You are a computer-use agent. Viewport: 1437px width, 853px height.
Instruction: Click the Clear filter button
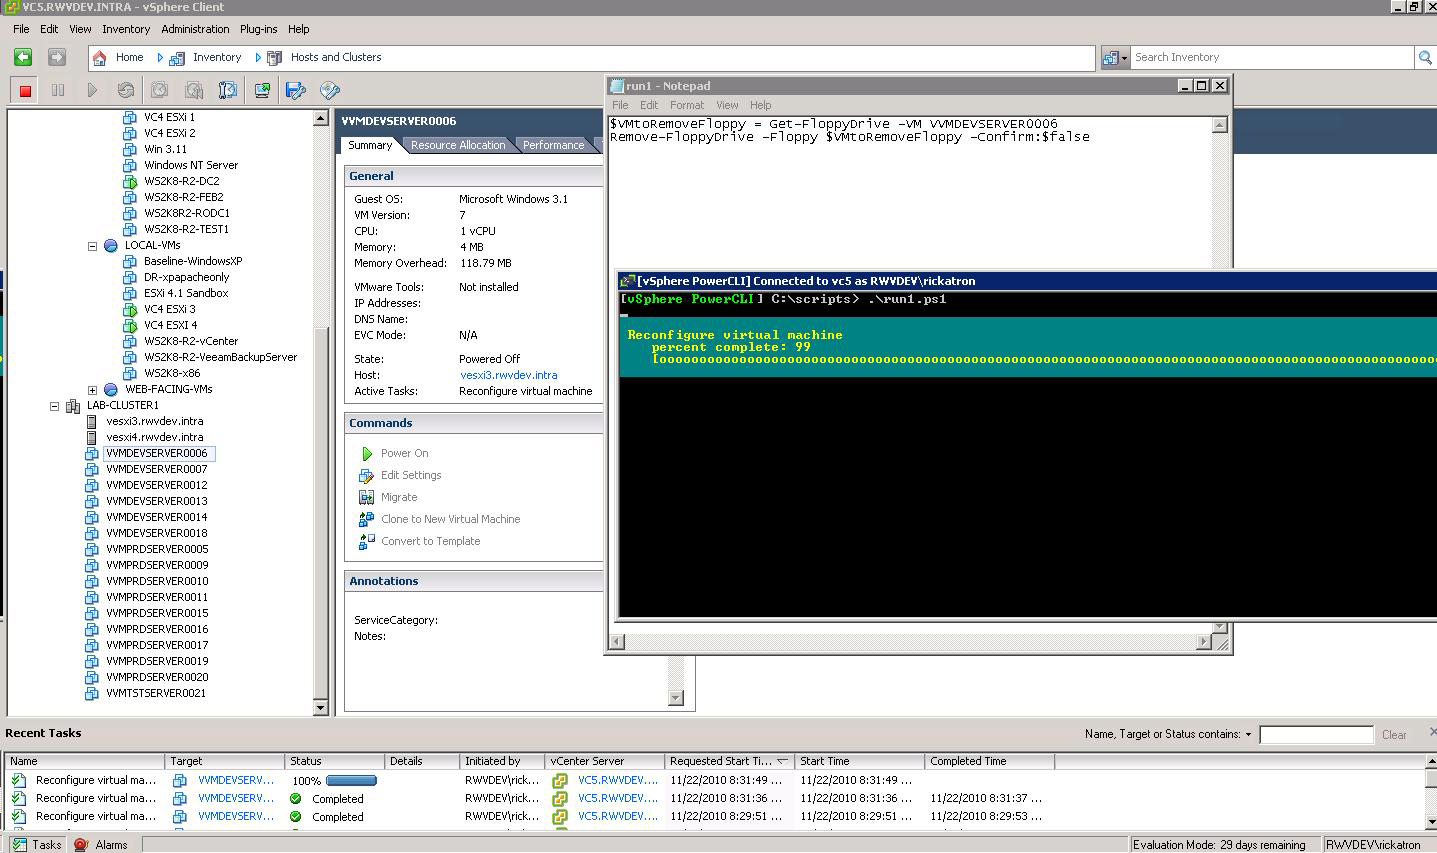coord(1394,735)
